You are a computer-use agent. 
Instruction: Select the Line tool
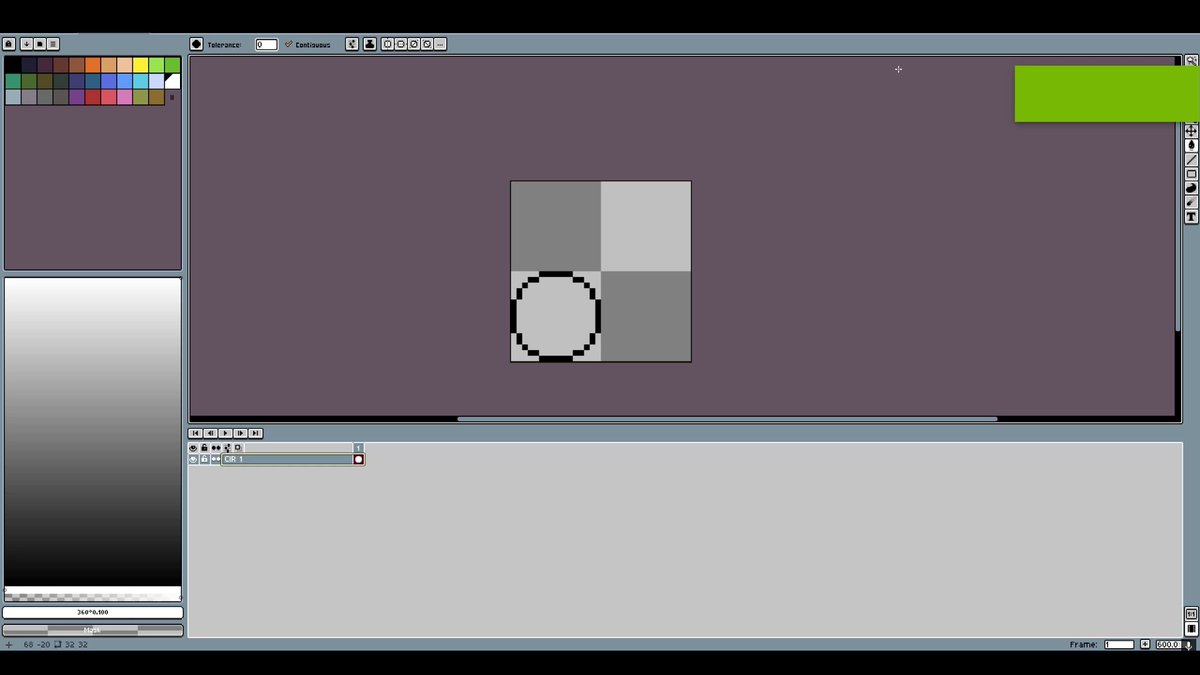tap(1191, 160)
